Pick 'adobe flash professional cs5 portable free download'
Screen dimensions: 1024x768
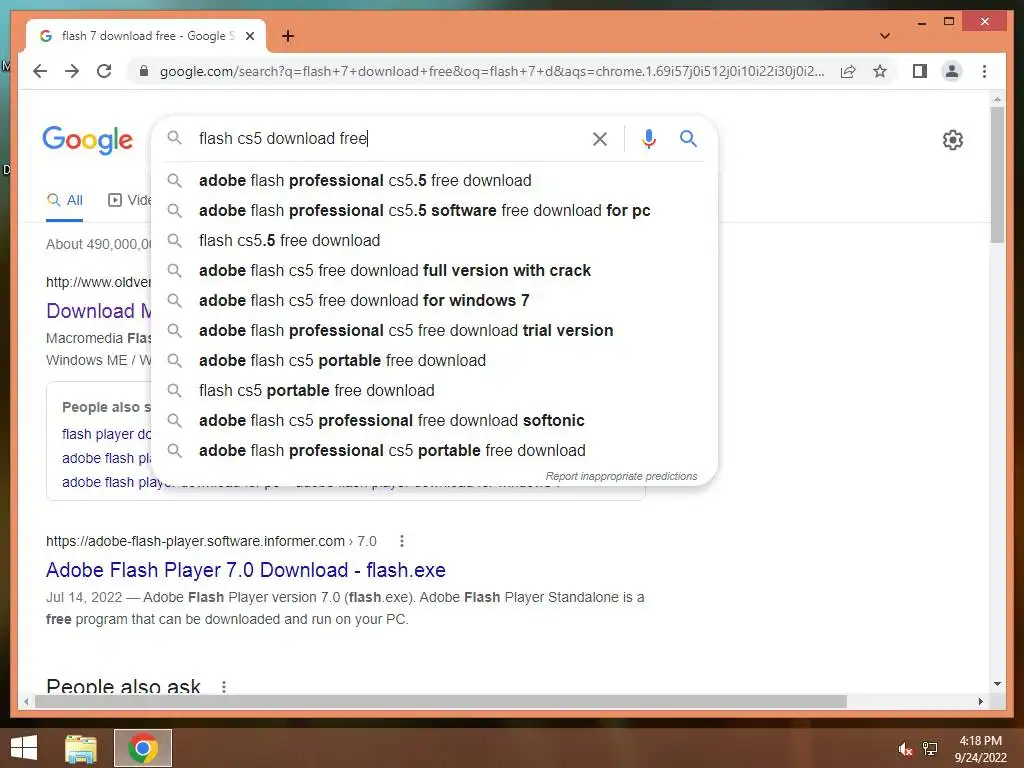point(434,451)
